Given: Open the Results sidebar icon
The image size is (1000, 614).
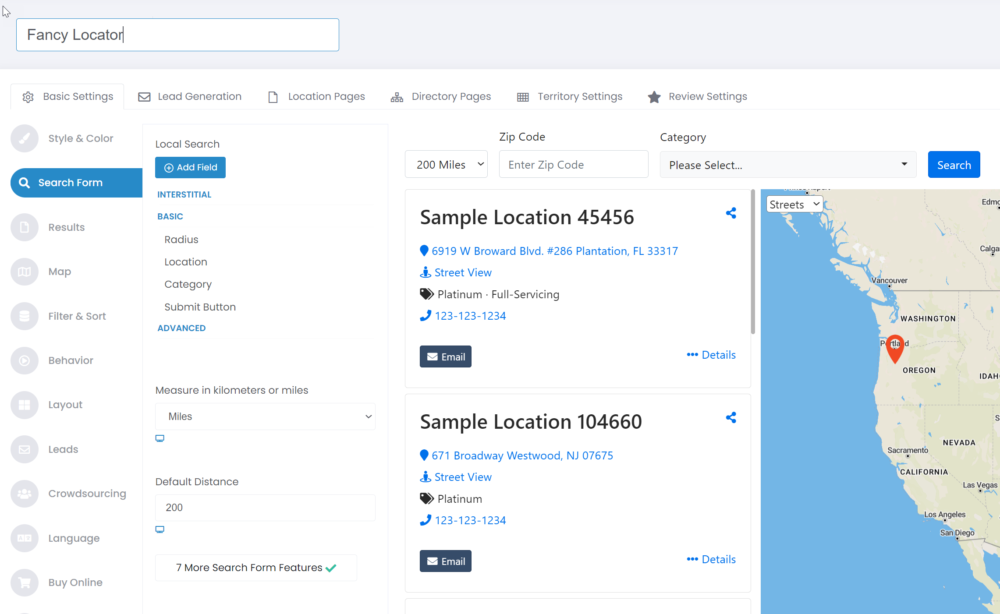Looking at the screenshot, I should (x=25, y=228).
